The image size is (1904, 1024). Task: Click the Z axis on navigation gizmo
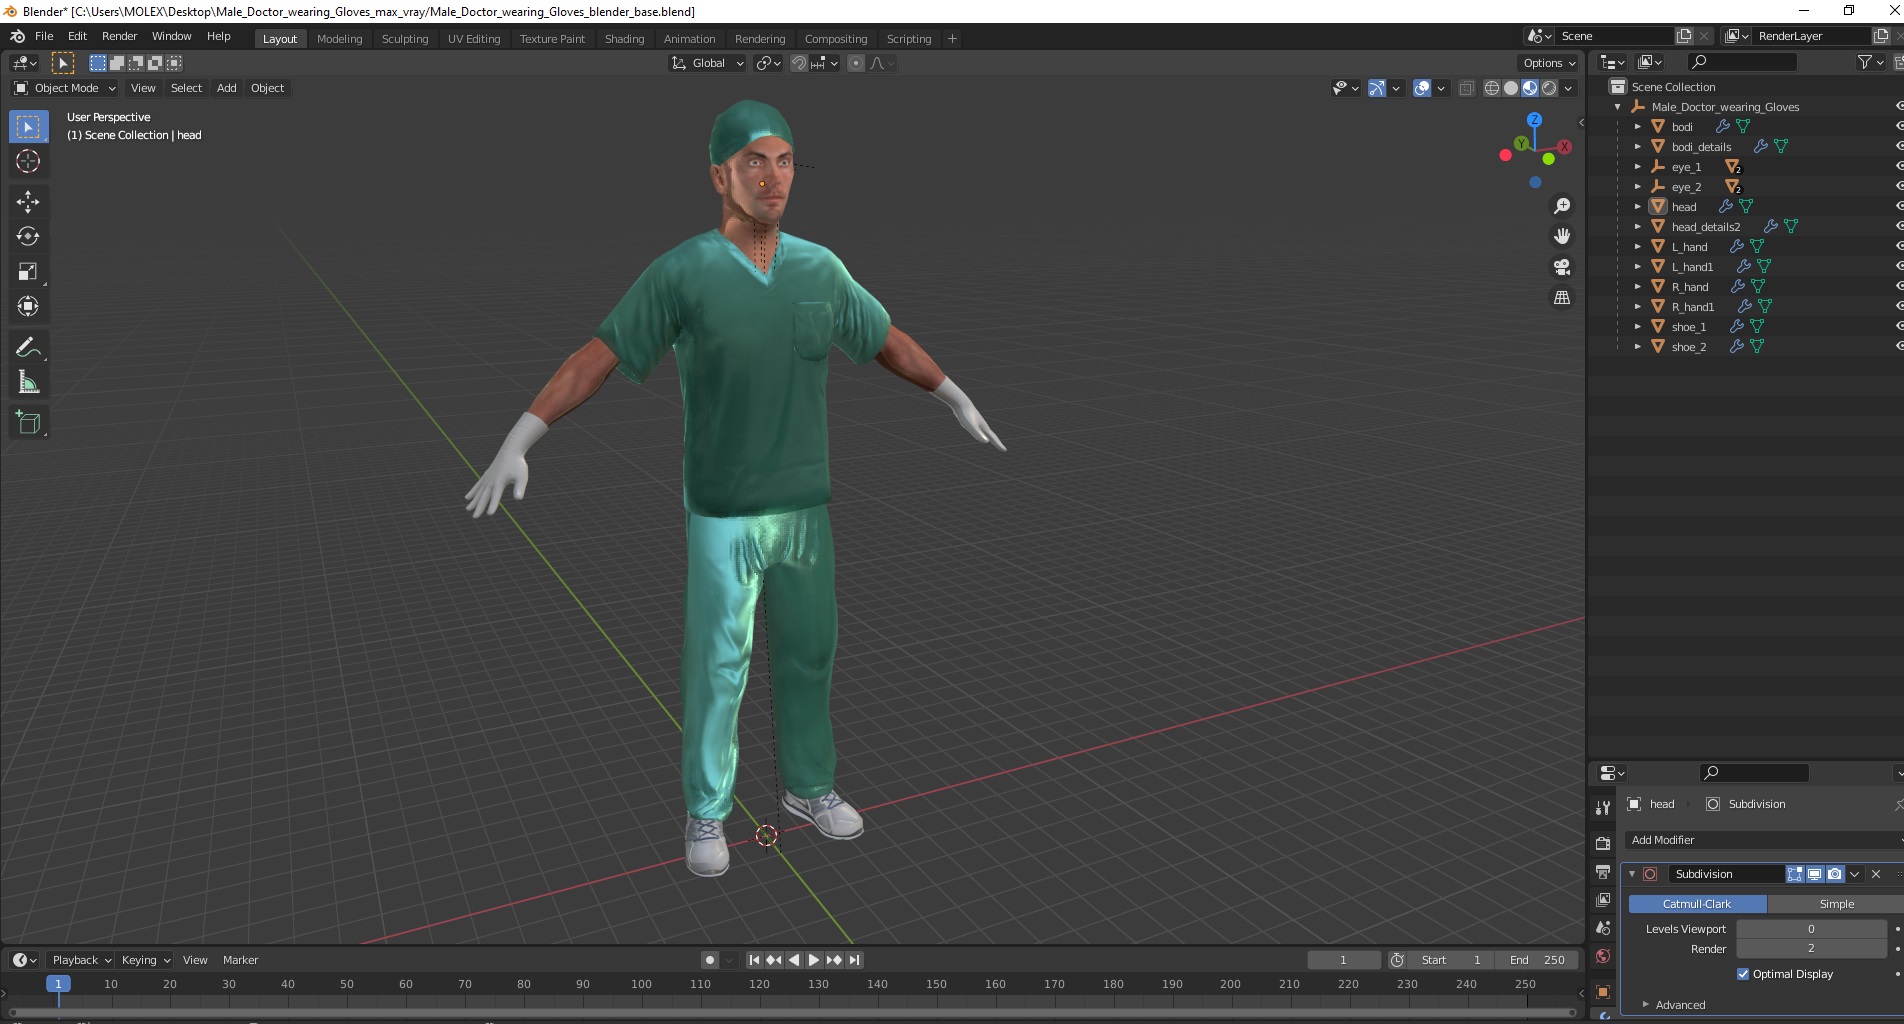tap(1534, 119)
